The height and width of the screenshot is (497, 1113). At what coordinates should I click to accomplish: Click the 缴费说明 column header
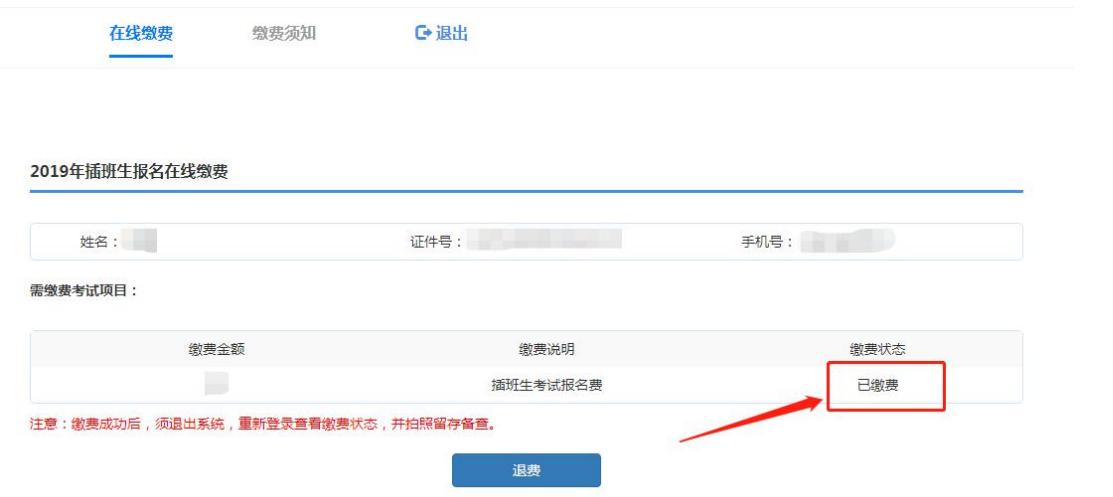[x=547, y=349]
